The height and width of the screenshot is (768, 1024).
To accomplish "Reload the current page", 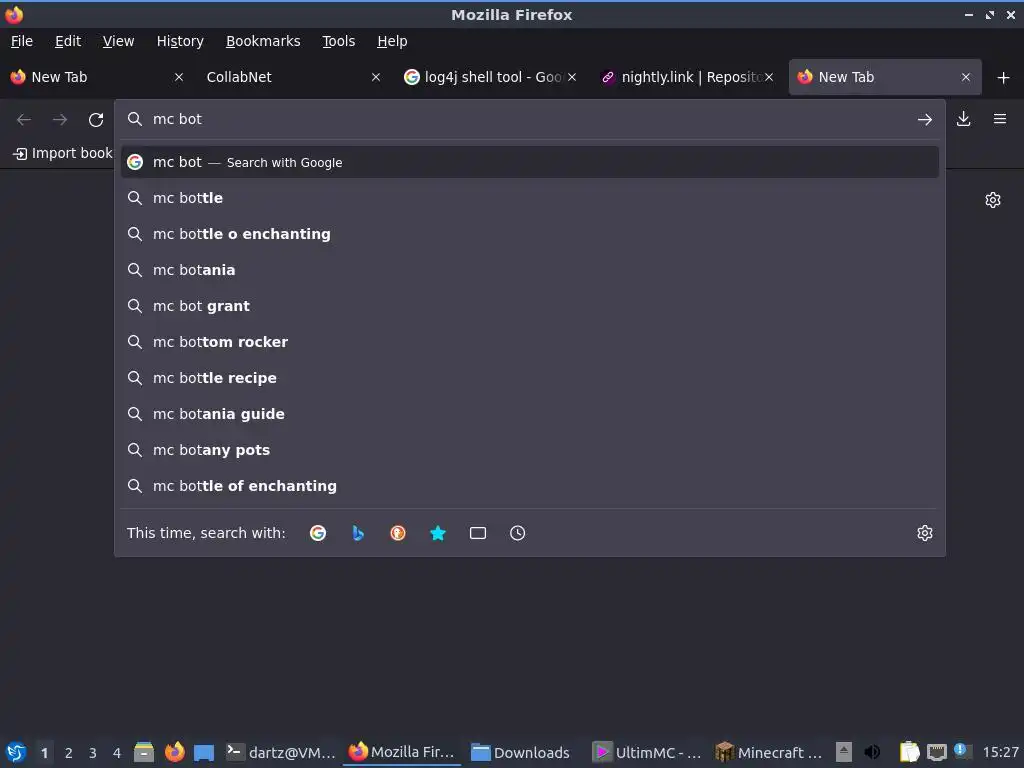I will pyautogui.click(x=96, y=120).
